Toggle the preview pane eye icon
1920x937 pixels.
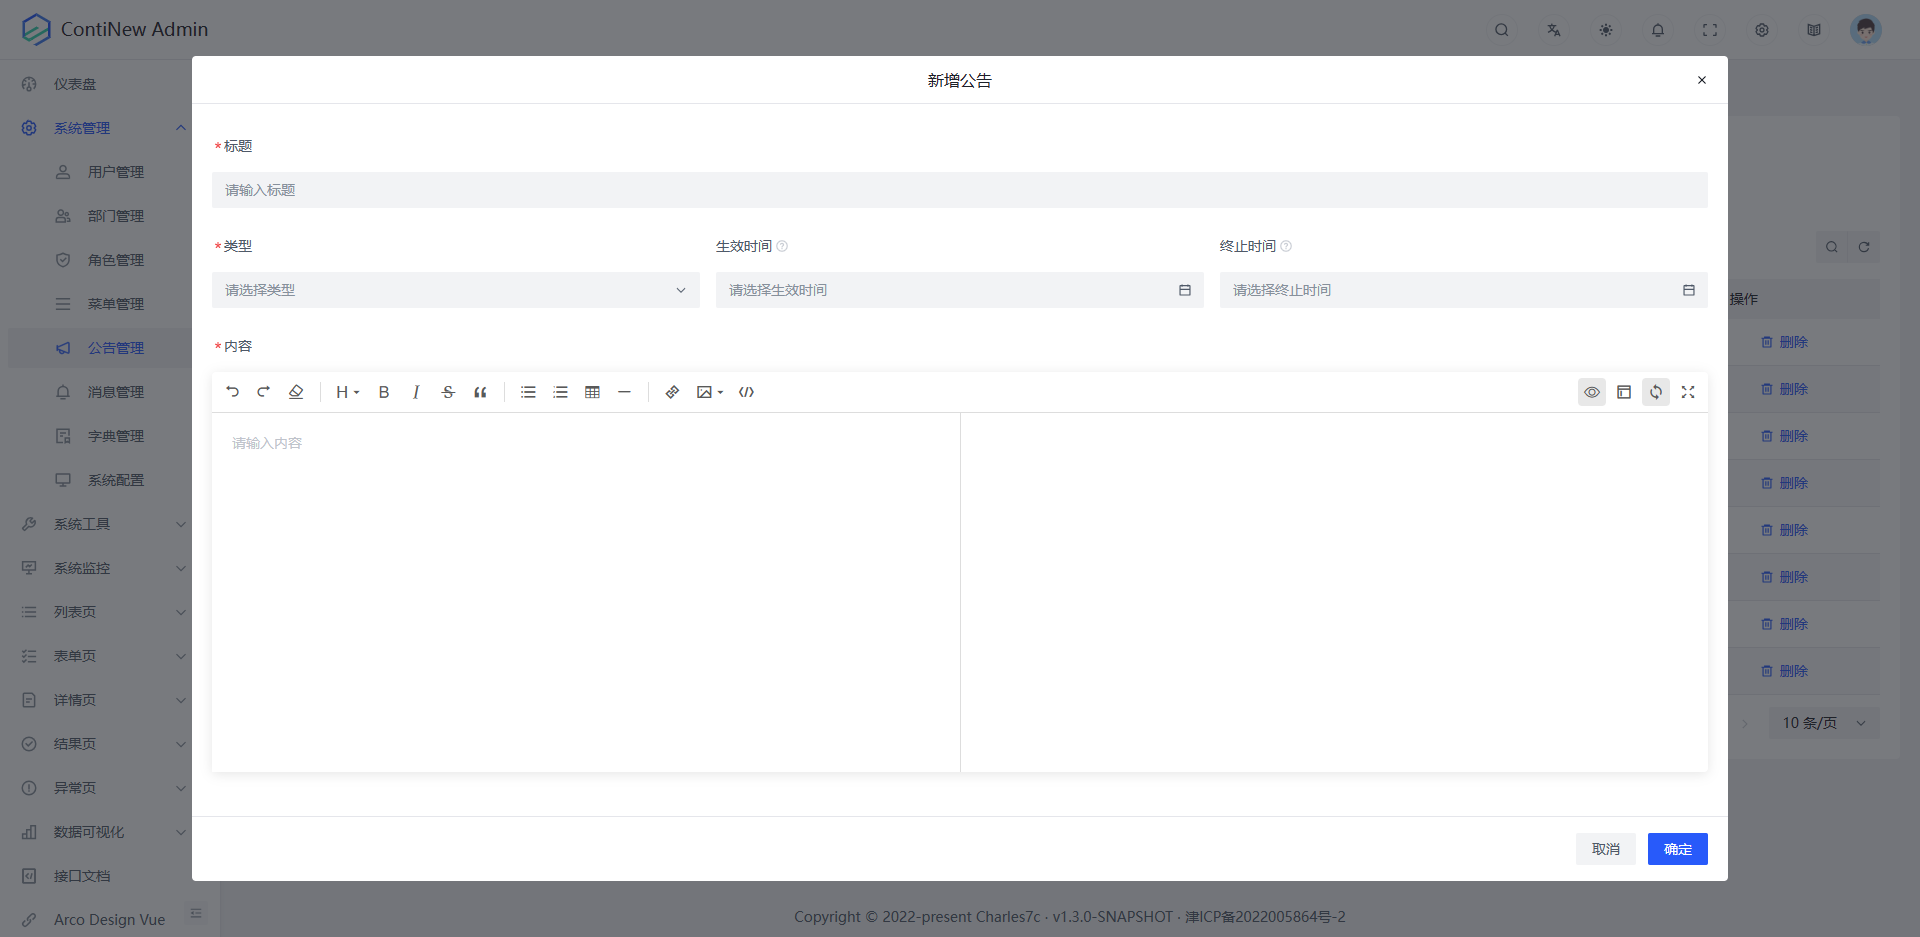[x=1592, y=392]
